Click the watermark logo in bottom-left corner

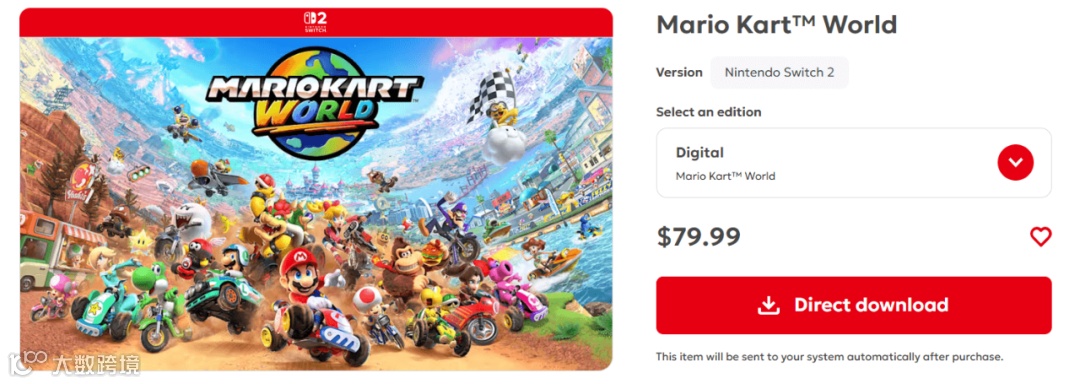click(x=28, y=364)
